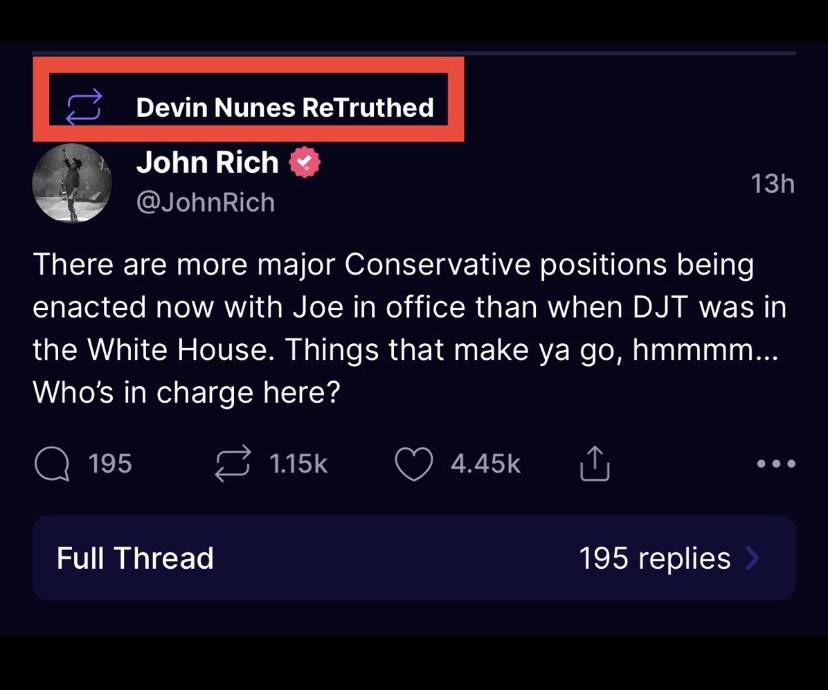
Task: Click the 13h post timestamp
Action: pos(772,183)
